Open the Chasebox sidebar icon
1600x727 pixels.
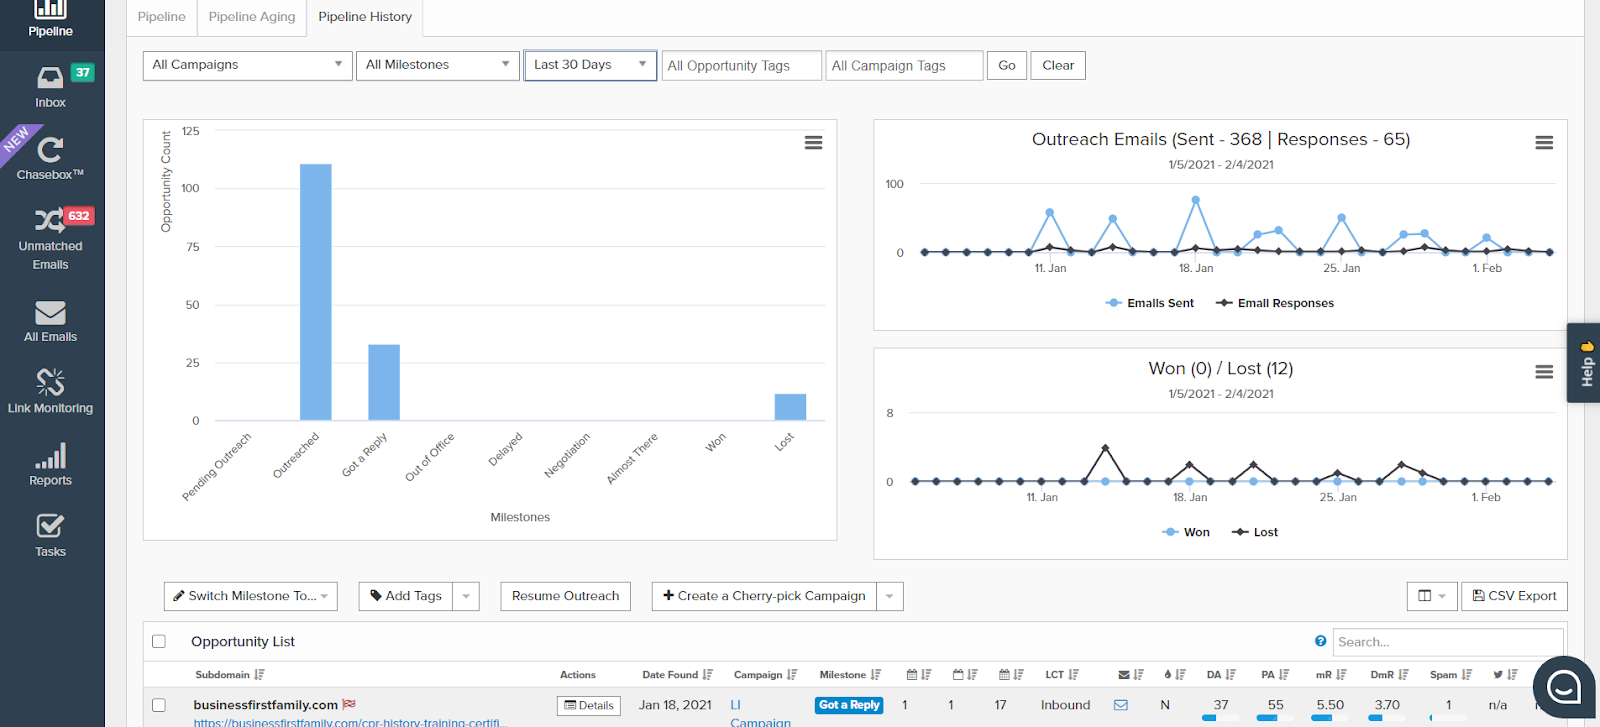point(50,157)
